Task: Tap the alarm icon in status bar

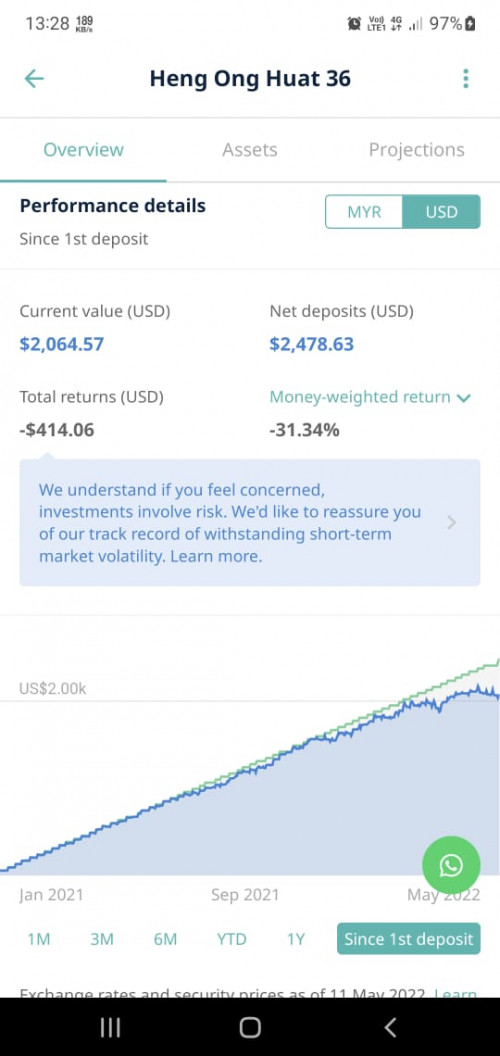Action: 354,24
